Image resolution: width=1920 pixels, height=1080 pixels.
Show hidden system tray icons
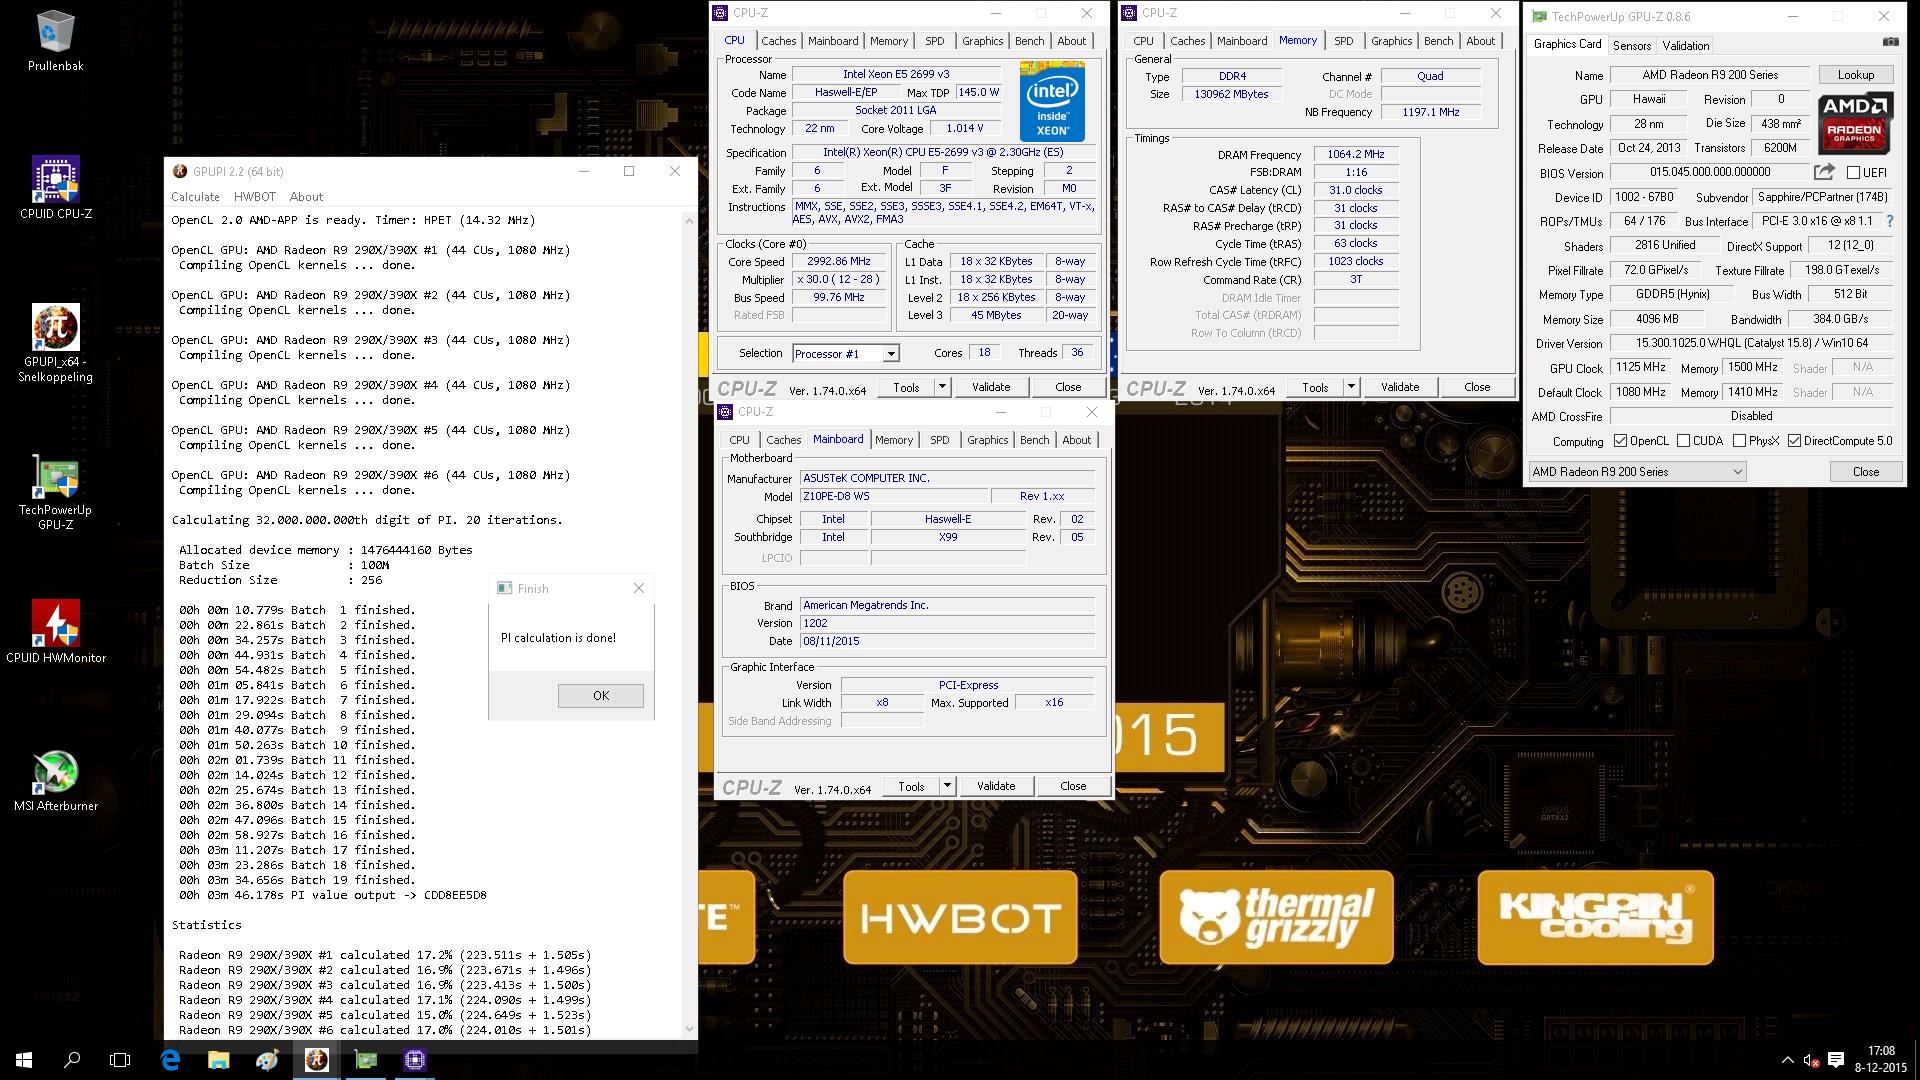[x=1787, y=1060]
